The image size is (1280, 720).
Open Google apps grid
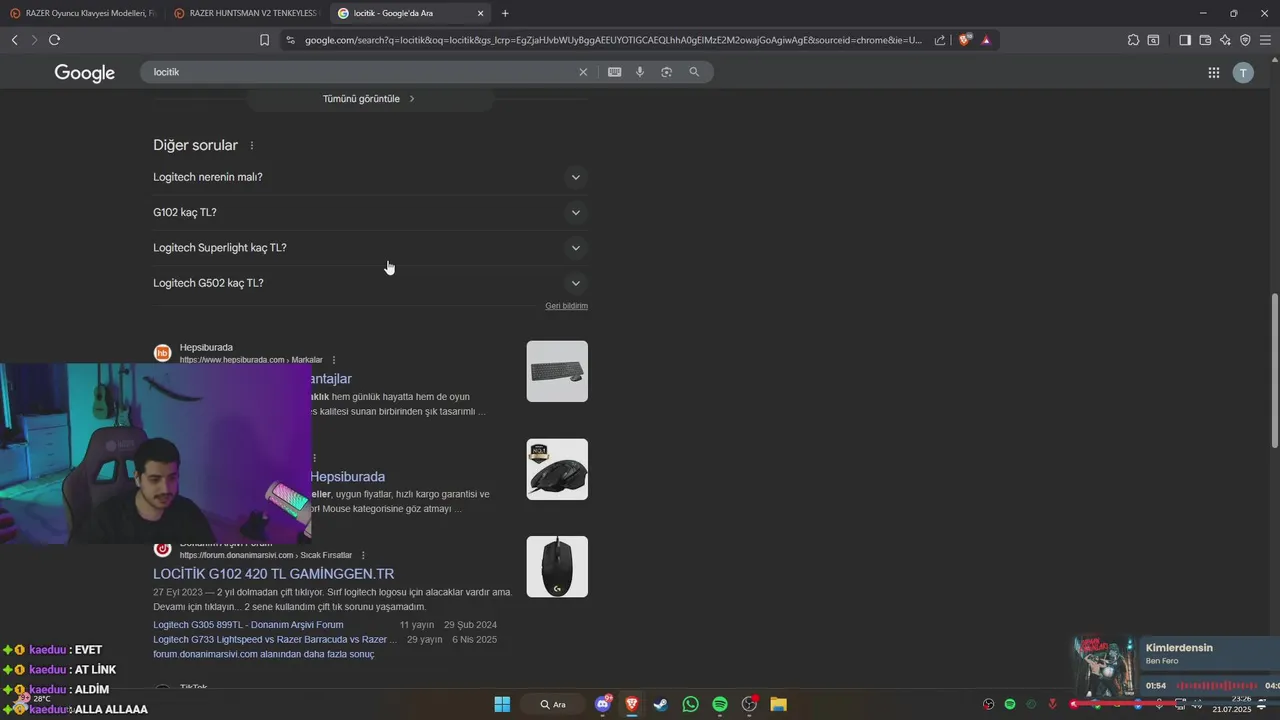(x=1213, y=72)
